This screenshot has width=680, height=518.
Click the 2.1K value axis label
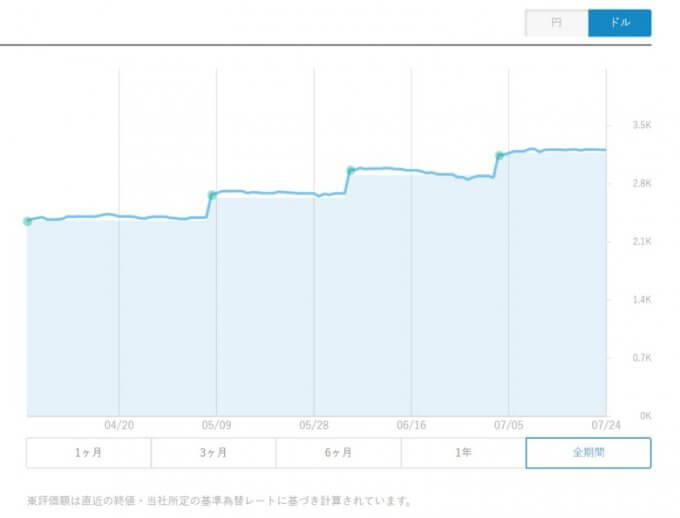[x=642, y=242]
